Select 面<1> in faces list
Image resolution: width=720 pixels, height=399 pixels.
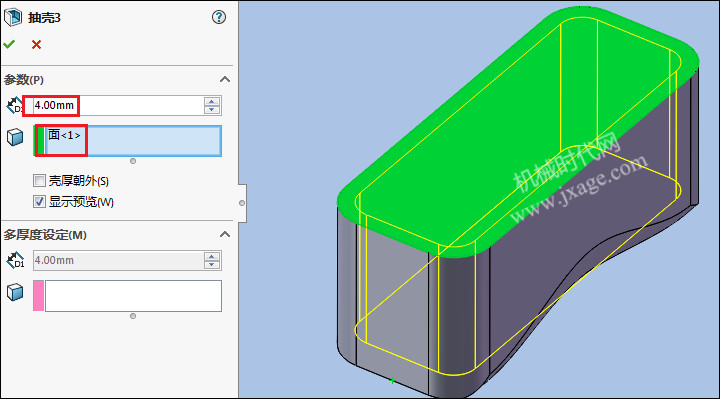pyautogui.click(x=64, y=135)
